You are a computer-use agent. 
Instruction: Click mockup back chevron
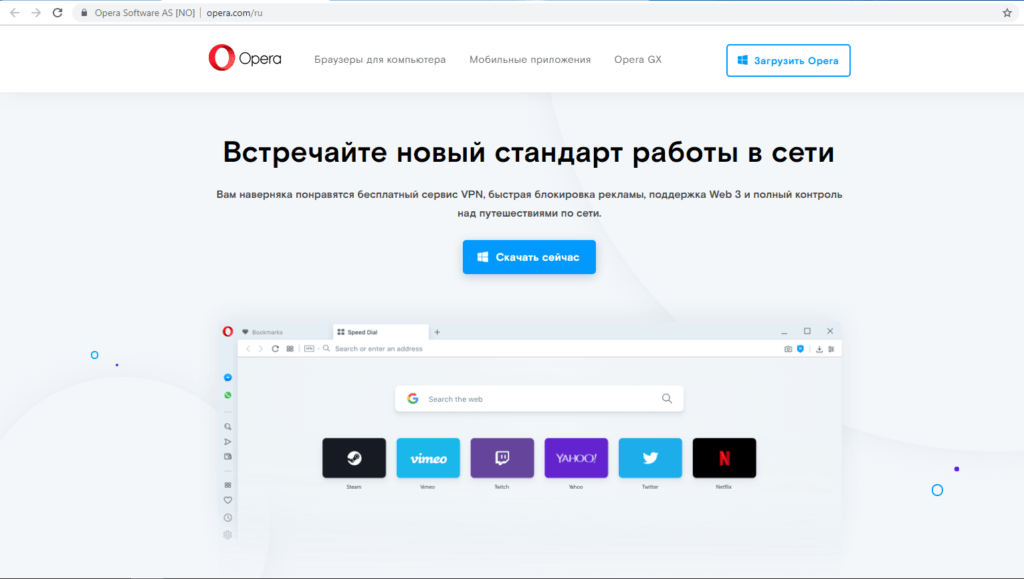point(248,349)
